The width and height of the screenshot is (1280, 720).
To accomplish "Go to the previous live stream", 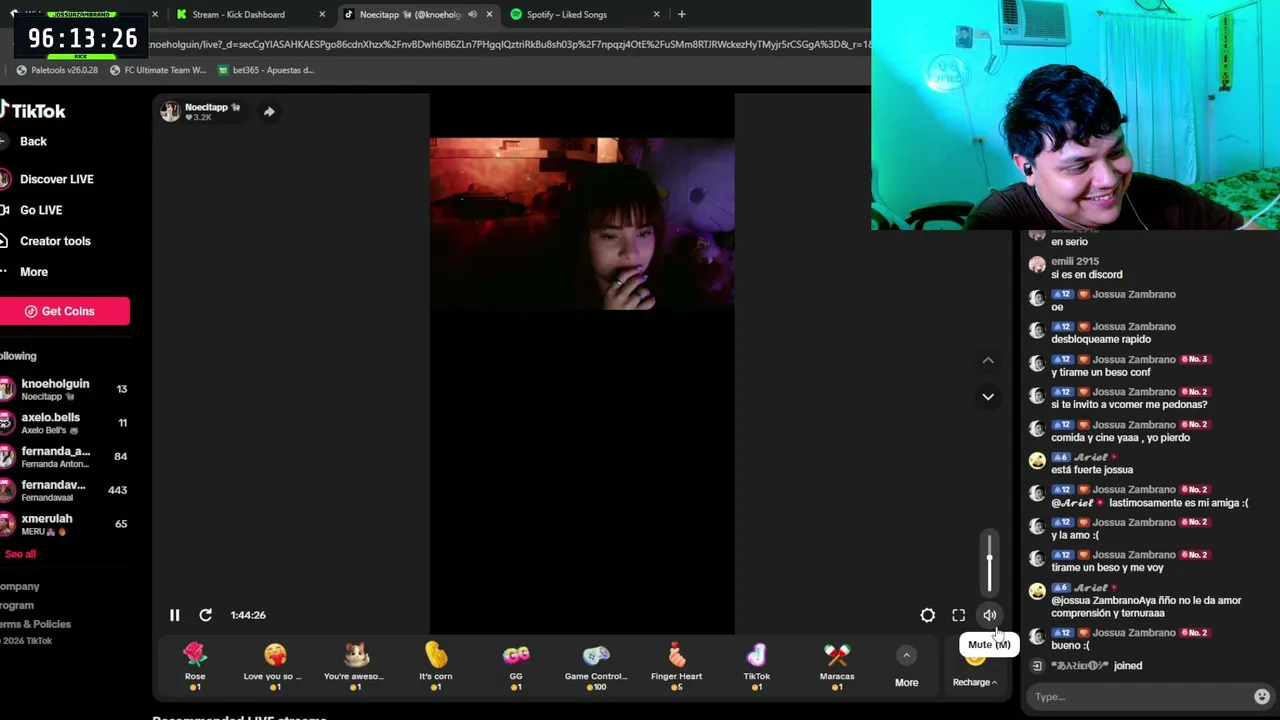I will pyautogui.click(x=988, y=361).
